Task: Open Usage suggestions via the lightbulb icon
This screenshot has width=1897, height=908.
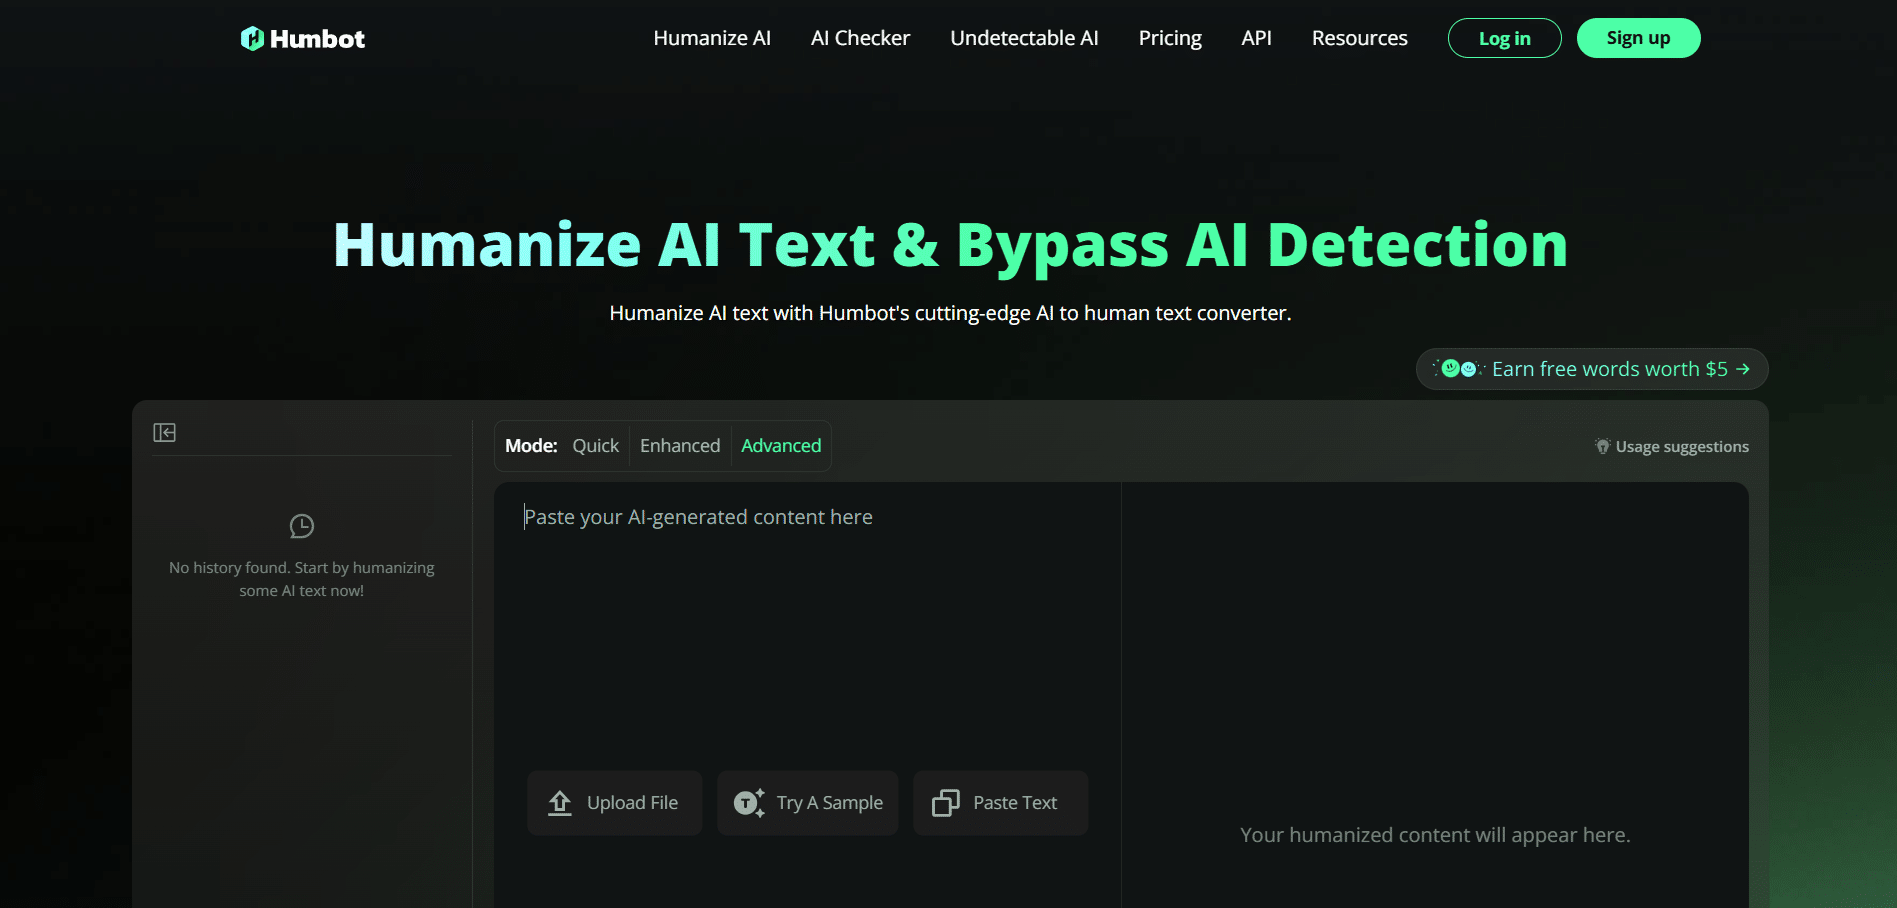Action: pyautogui.click(x=1603, y=446)
